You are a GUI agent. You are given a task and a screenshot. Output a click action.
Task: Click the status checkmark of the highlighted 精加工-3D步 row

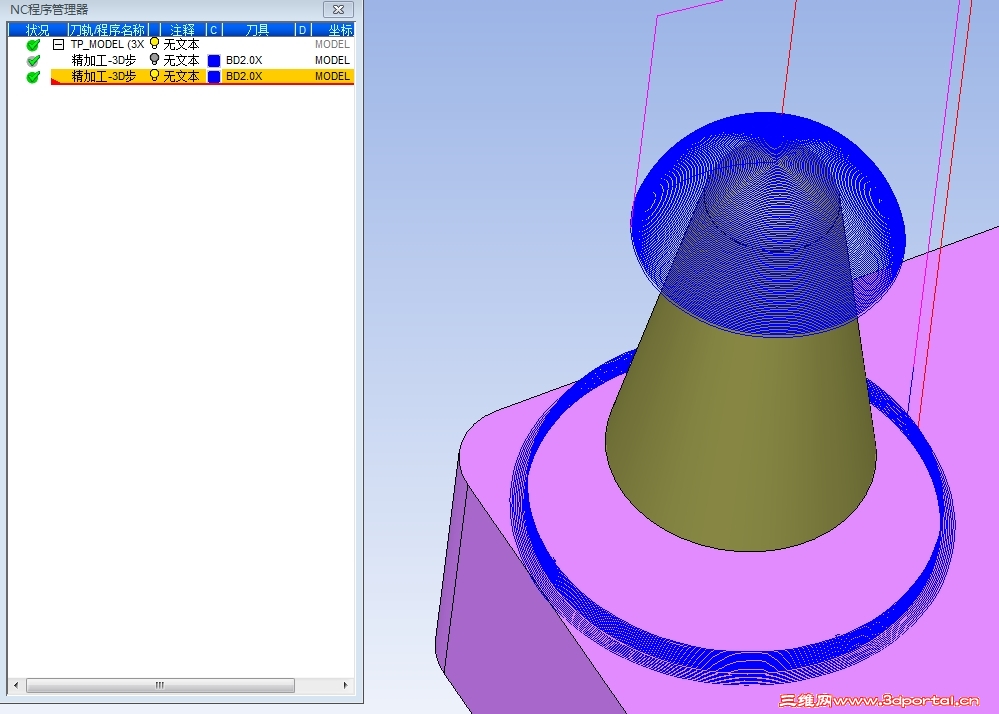click(x=33, y=76)
